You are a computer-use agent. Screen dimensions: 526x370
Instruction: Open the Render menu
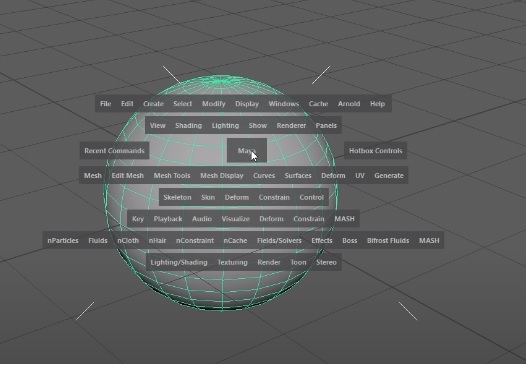269,262
